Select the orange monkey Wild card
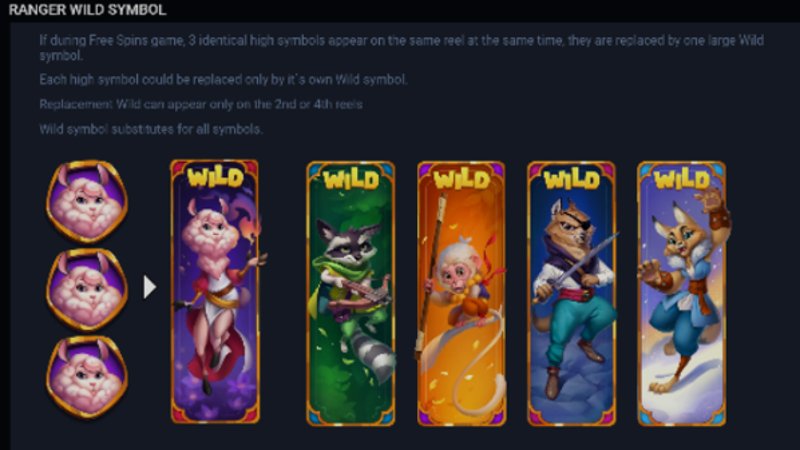800x450 pixels. point(461,293)
